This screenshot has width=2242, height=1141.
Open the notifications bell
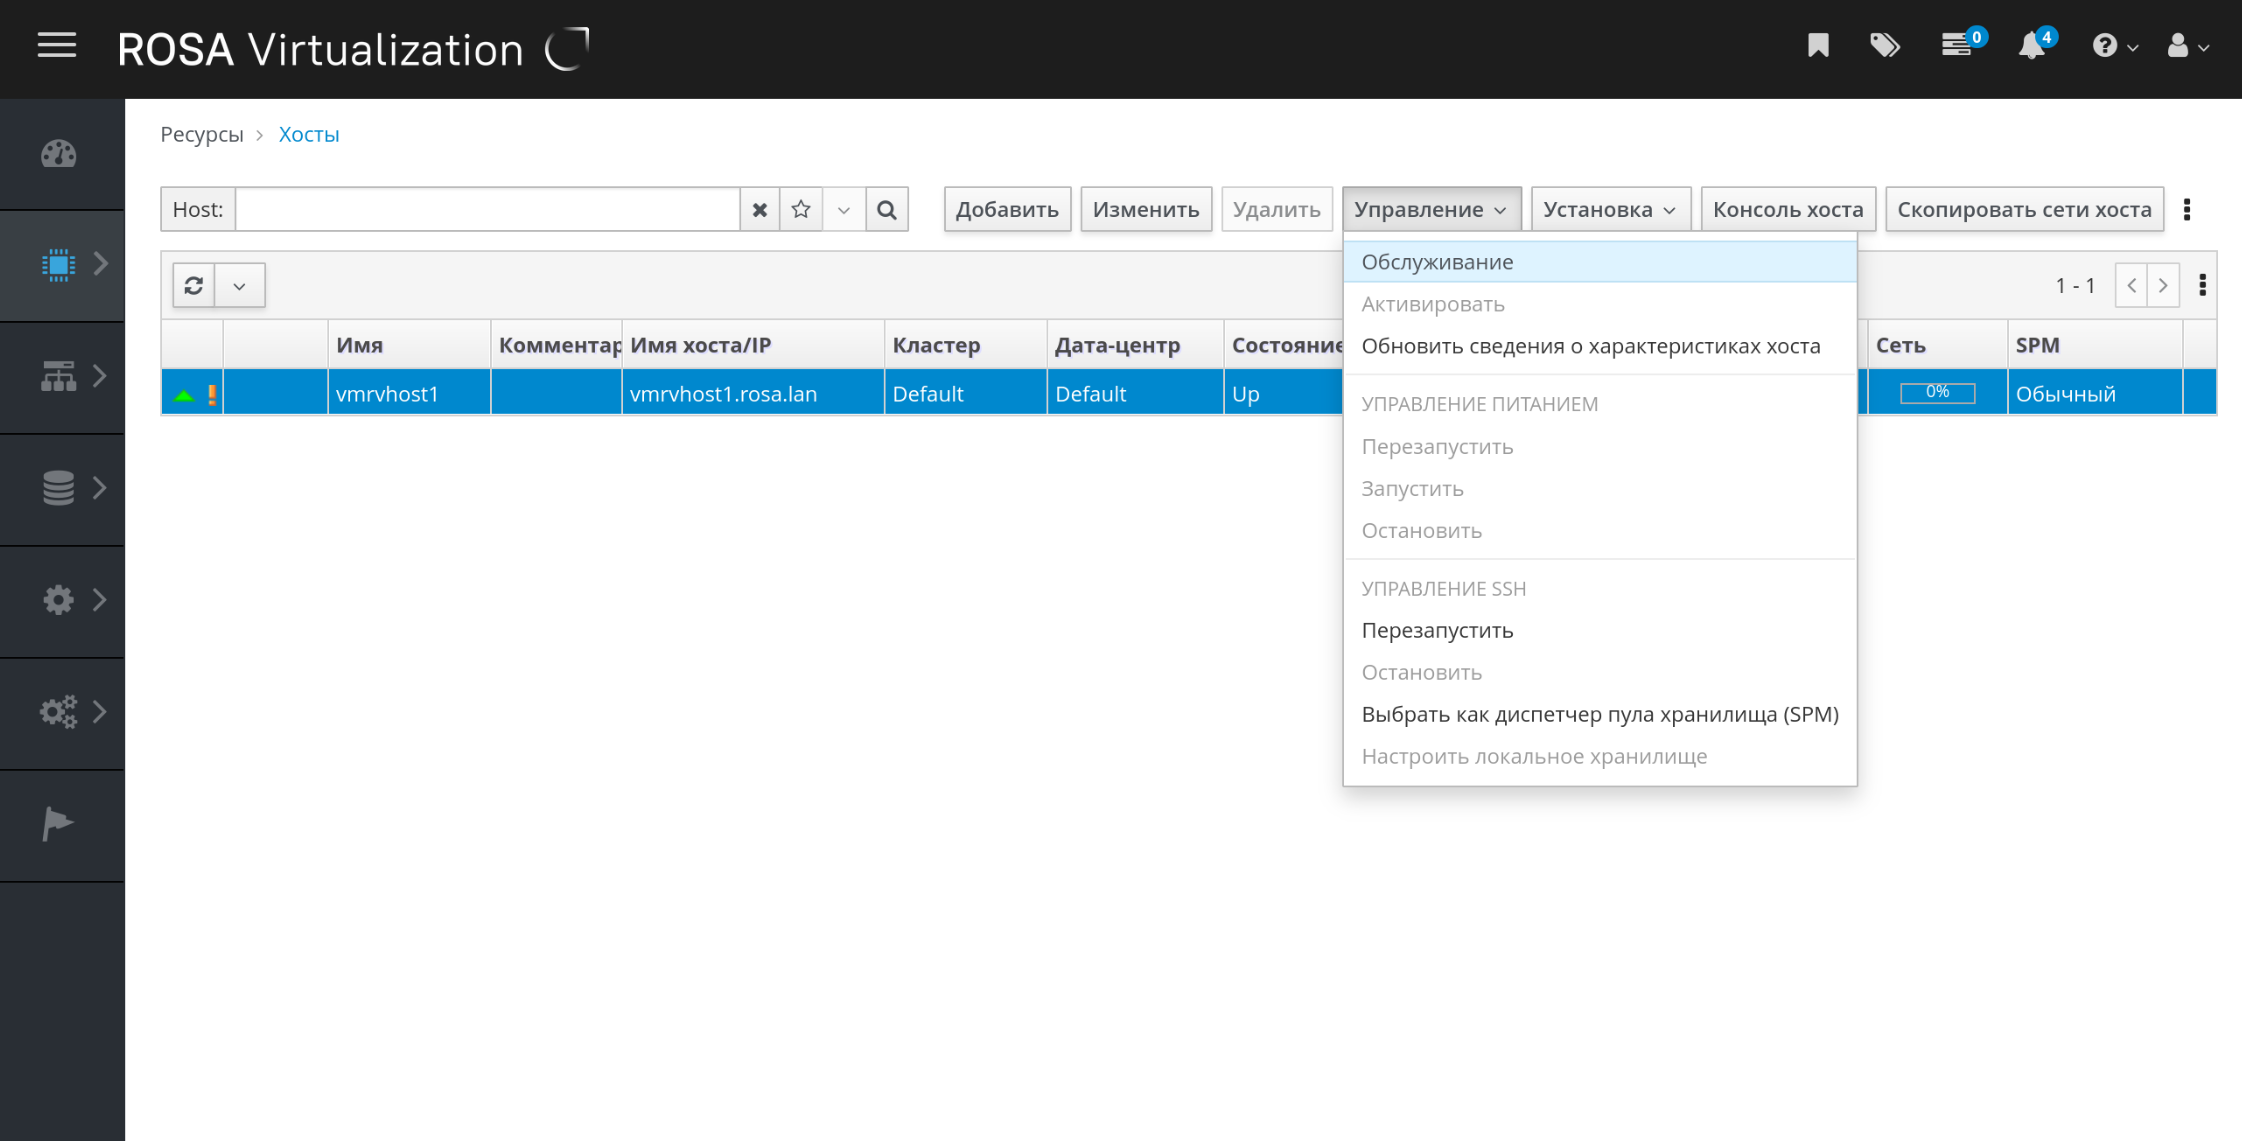click(2031, 46)
